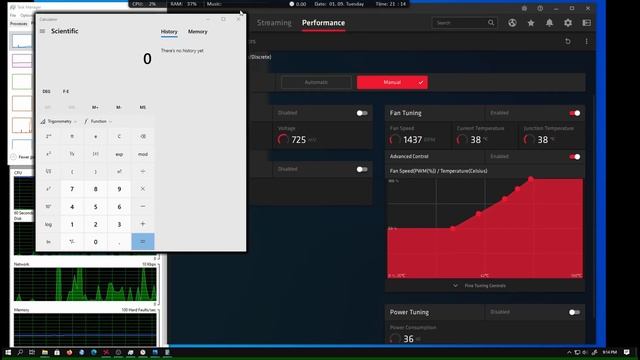Image resolution: width=640 pixels, height=360 pixels.
Task: Click the pi constant key in Calculator
Action: (x=72, y=136)
